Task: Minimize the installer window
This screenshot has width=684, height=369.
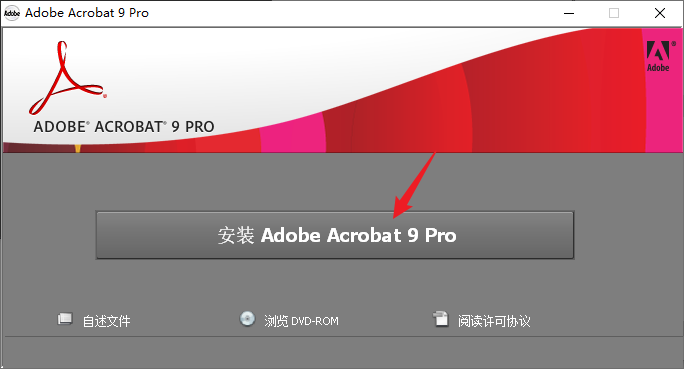Action: click(x=569, y=13)
